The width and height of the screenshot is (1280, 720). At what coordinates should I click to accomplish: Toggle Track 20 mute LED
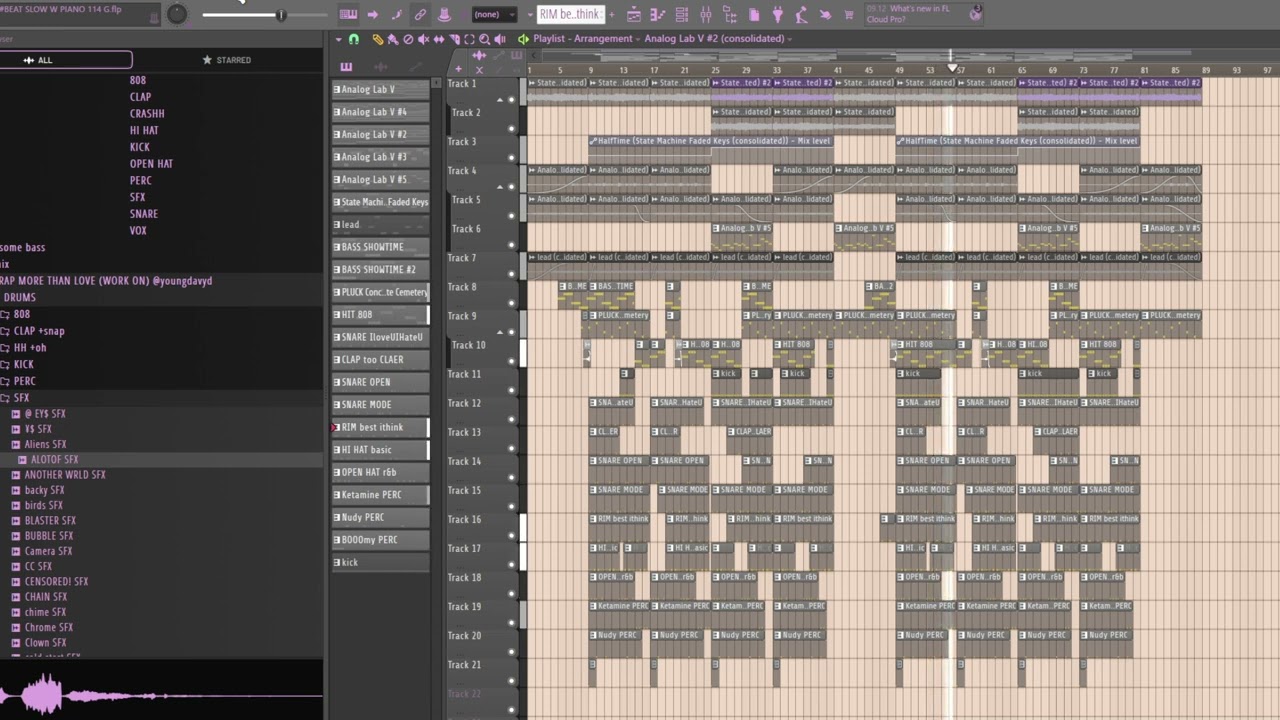tap(512, 650)
